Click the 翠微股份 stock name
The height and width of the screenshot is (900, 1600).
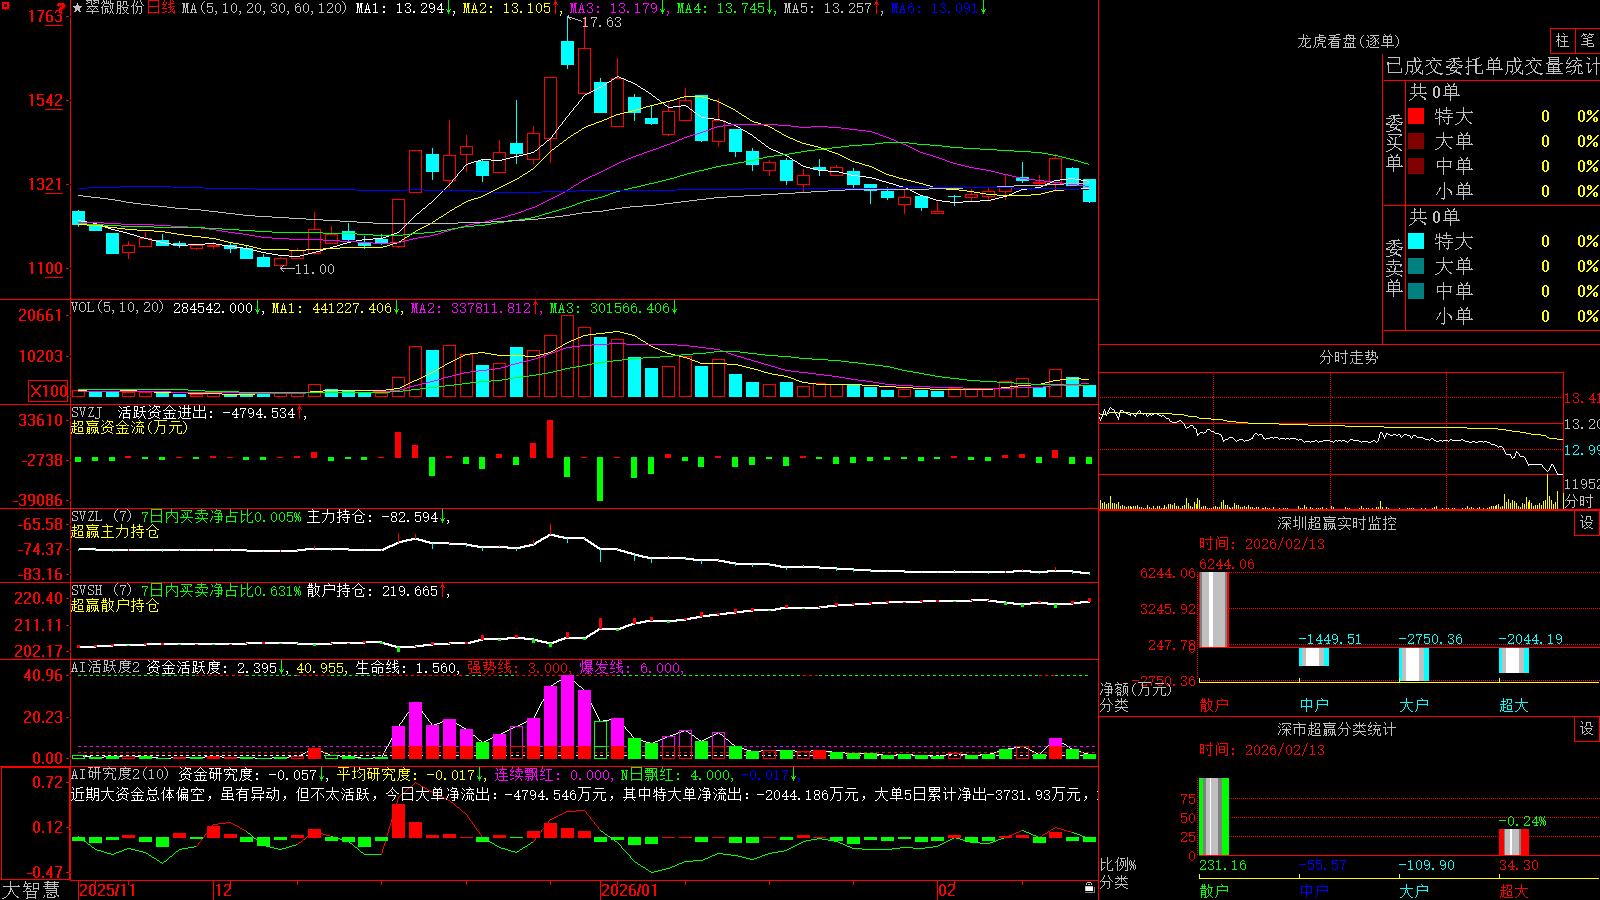114,8
